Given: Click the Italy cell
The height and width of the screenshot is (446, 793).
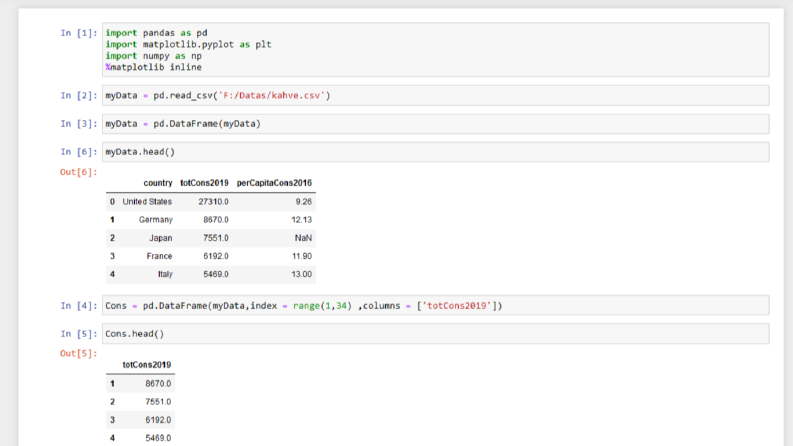Looking at the screenshot, I should [x=165, y=275].
